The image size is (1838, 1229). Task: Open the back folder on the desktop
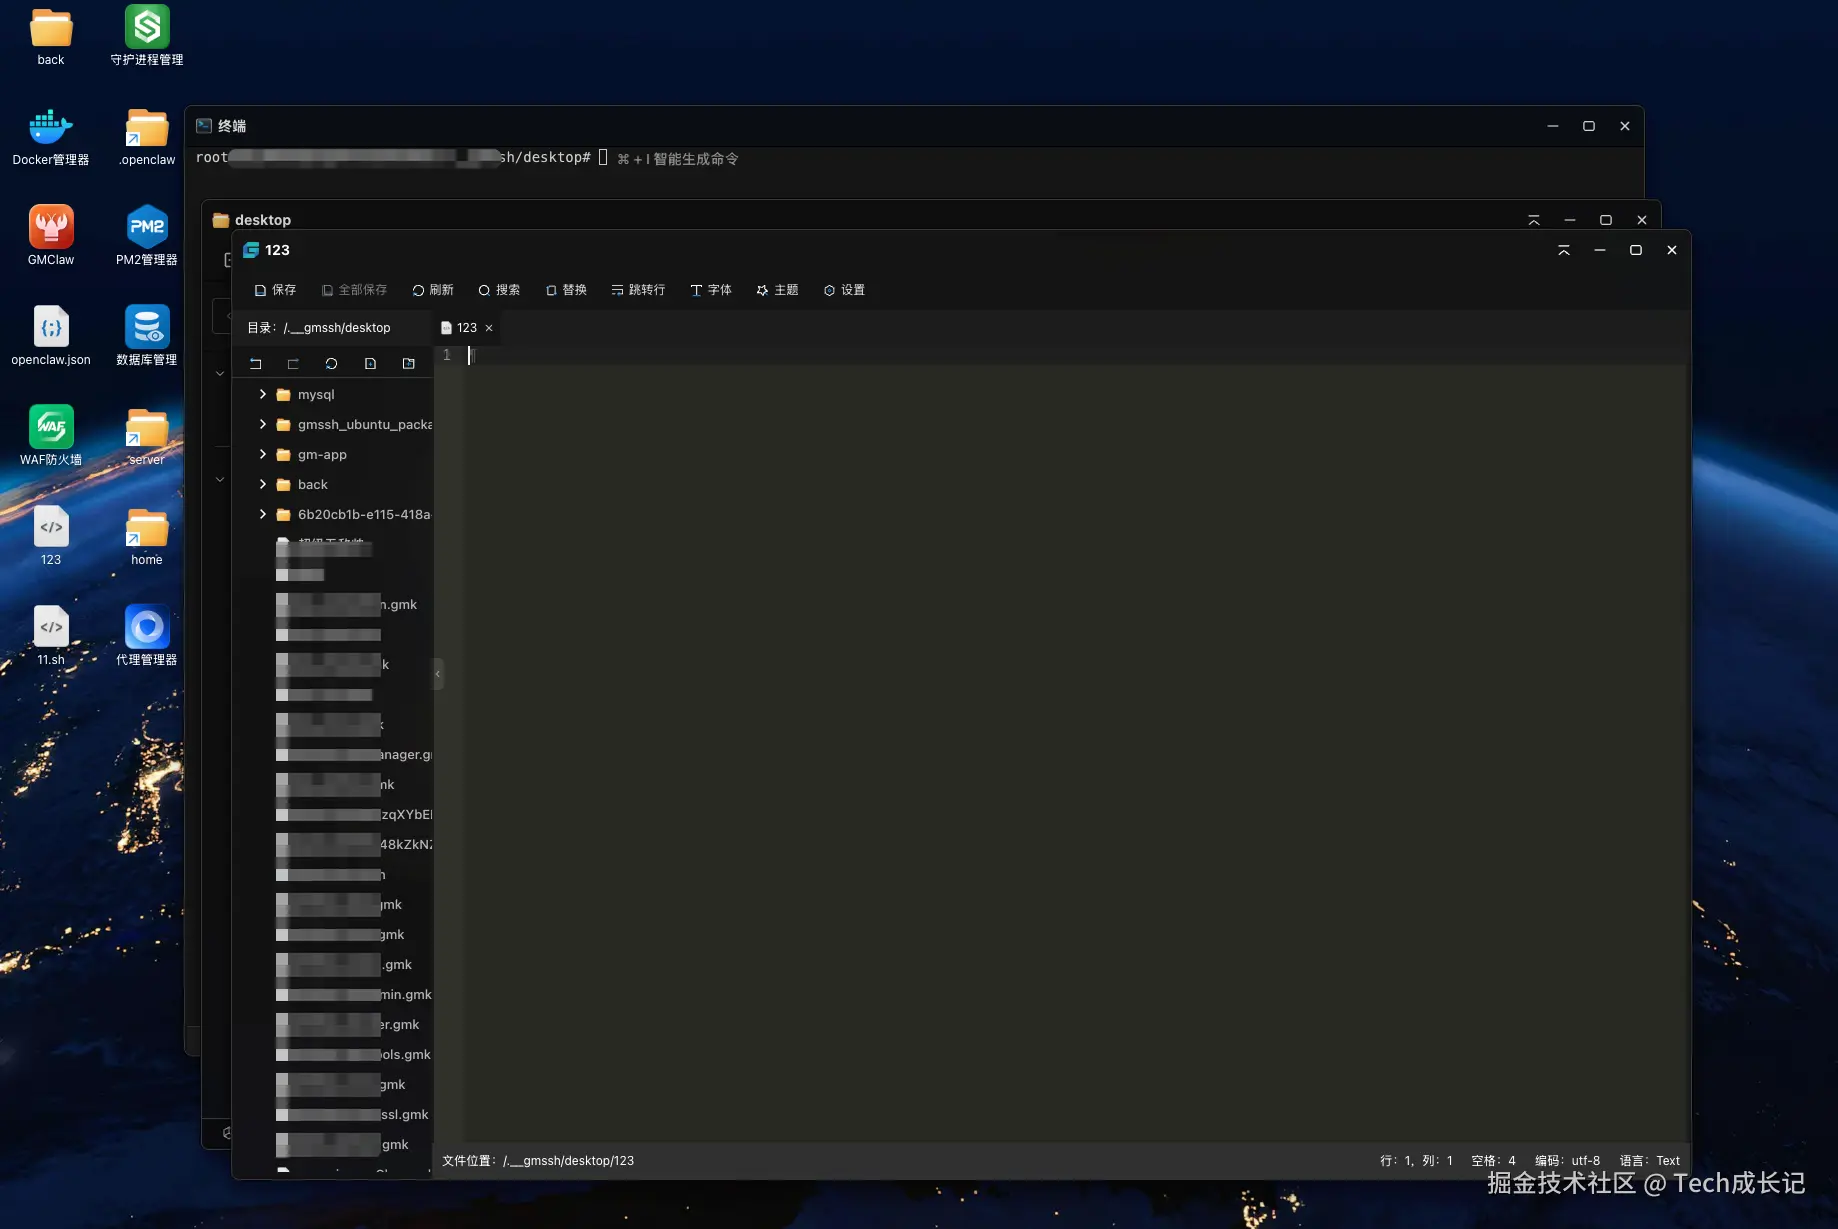click(51, 36)
